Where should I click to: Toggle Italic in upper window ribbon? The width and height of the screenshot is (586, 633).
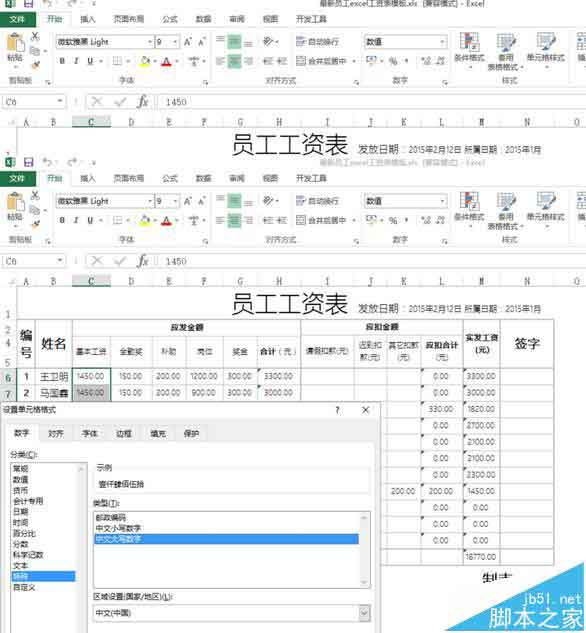(x=76, y=61)
